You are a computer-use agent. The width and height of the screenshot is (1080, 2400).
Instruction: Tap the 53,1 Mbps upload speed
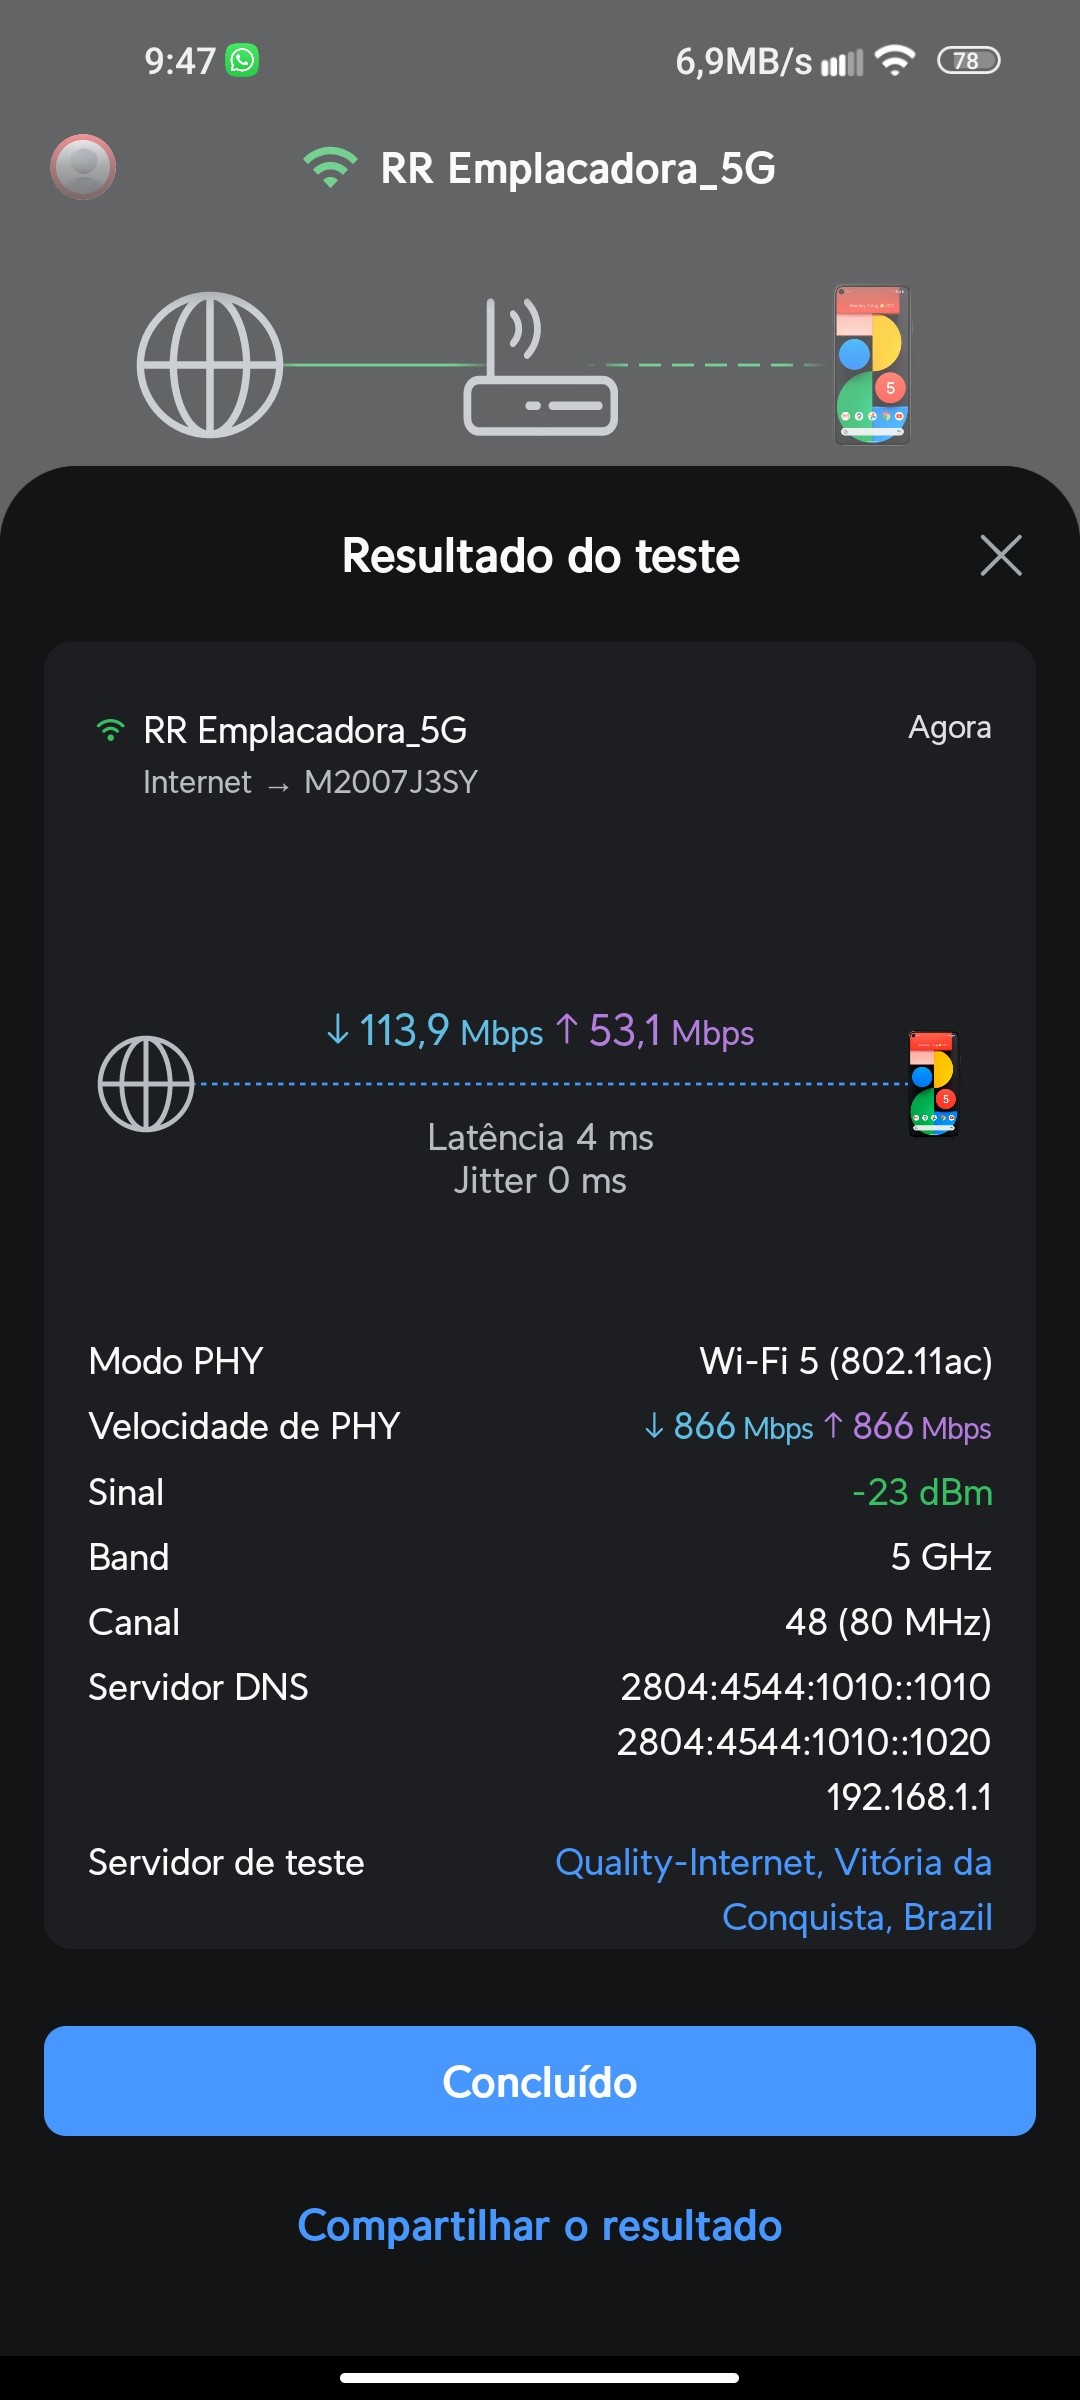tap(656, 1031)
